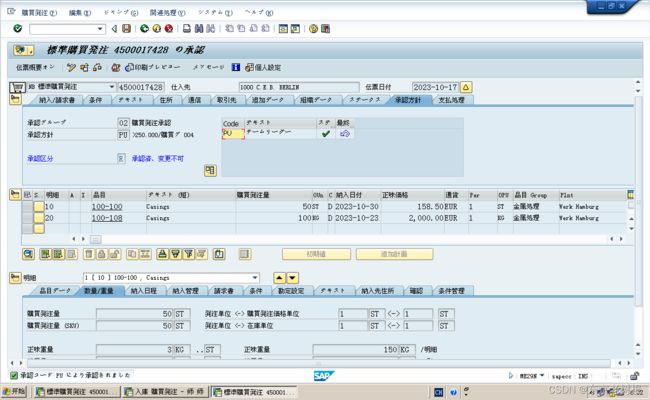Screen dimensions: 650x400
Task: Click the 伝票概要オン button
Action: (35, 67)
